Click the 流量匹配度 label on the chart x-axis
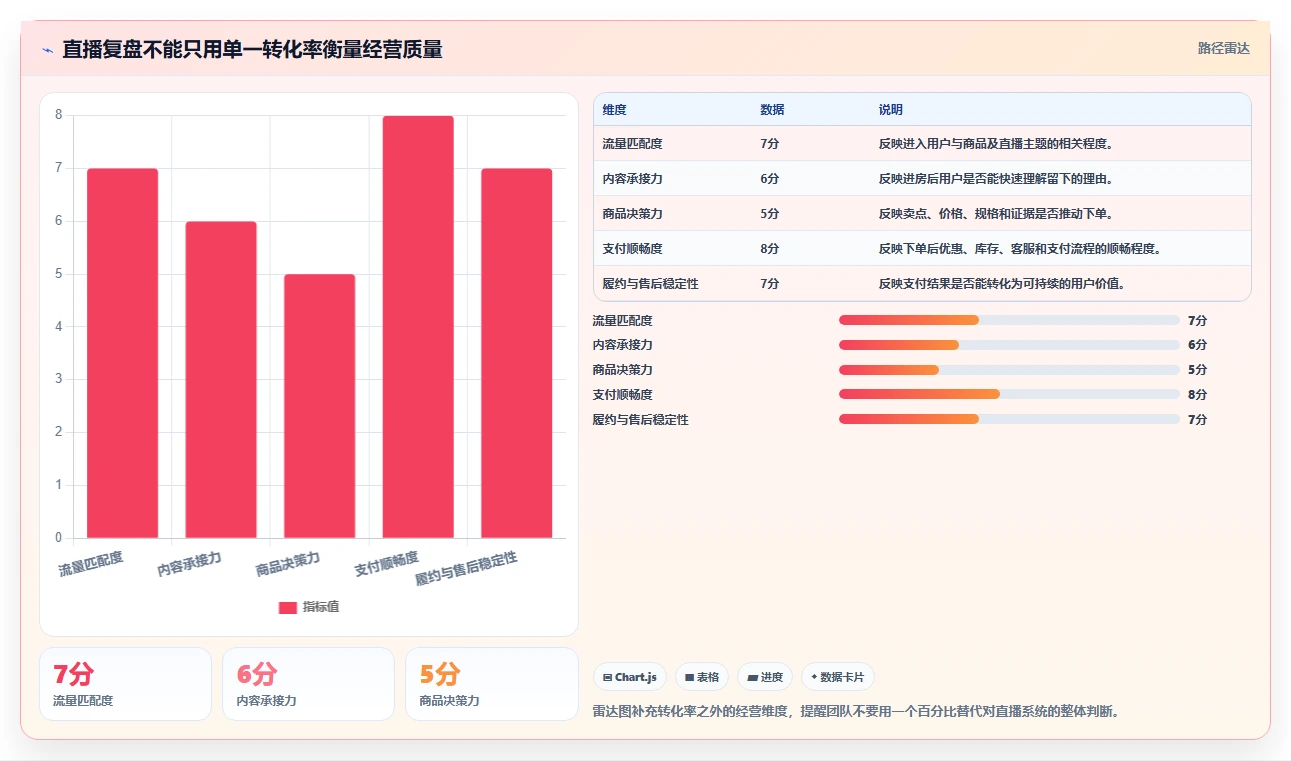1291x761 pixels. tap(91, 564)
